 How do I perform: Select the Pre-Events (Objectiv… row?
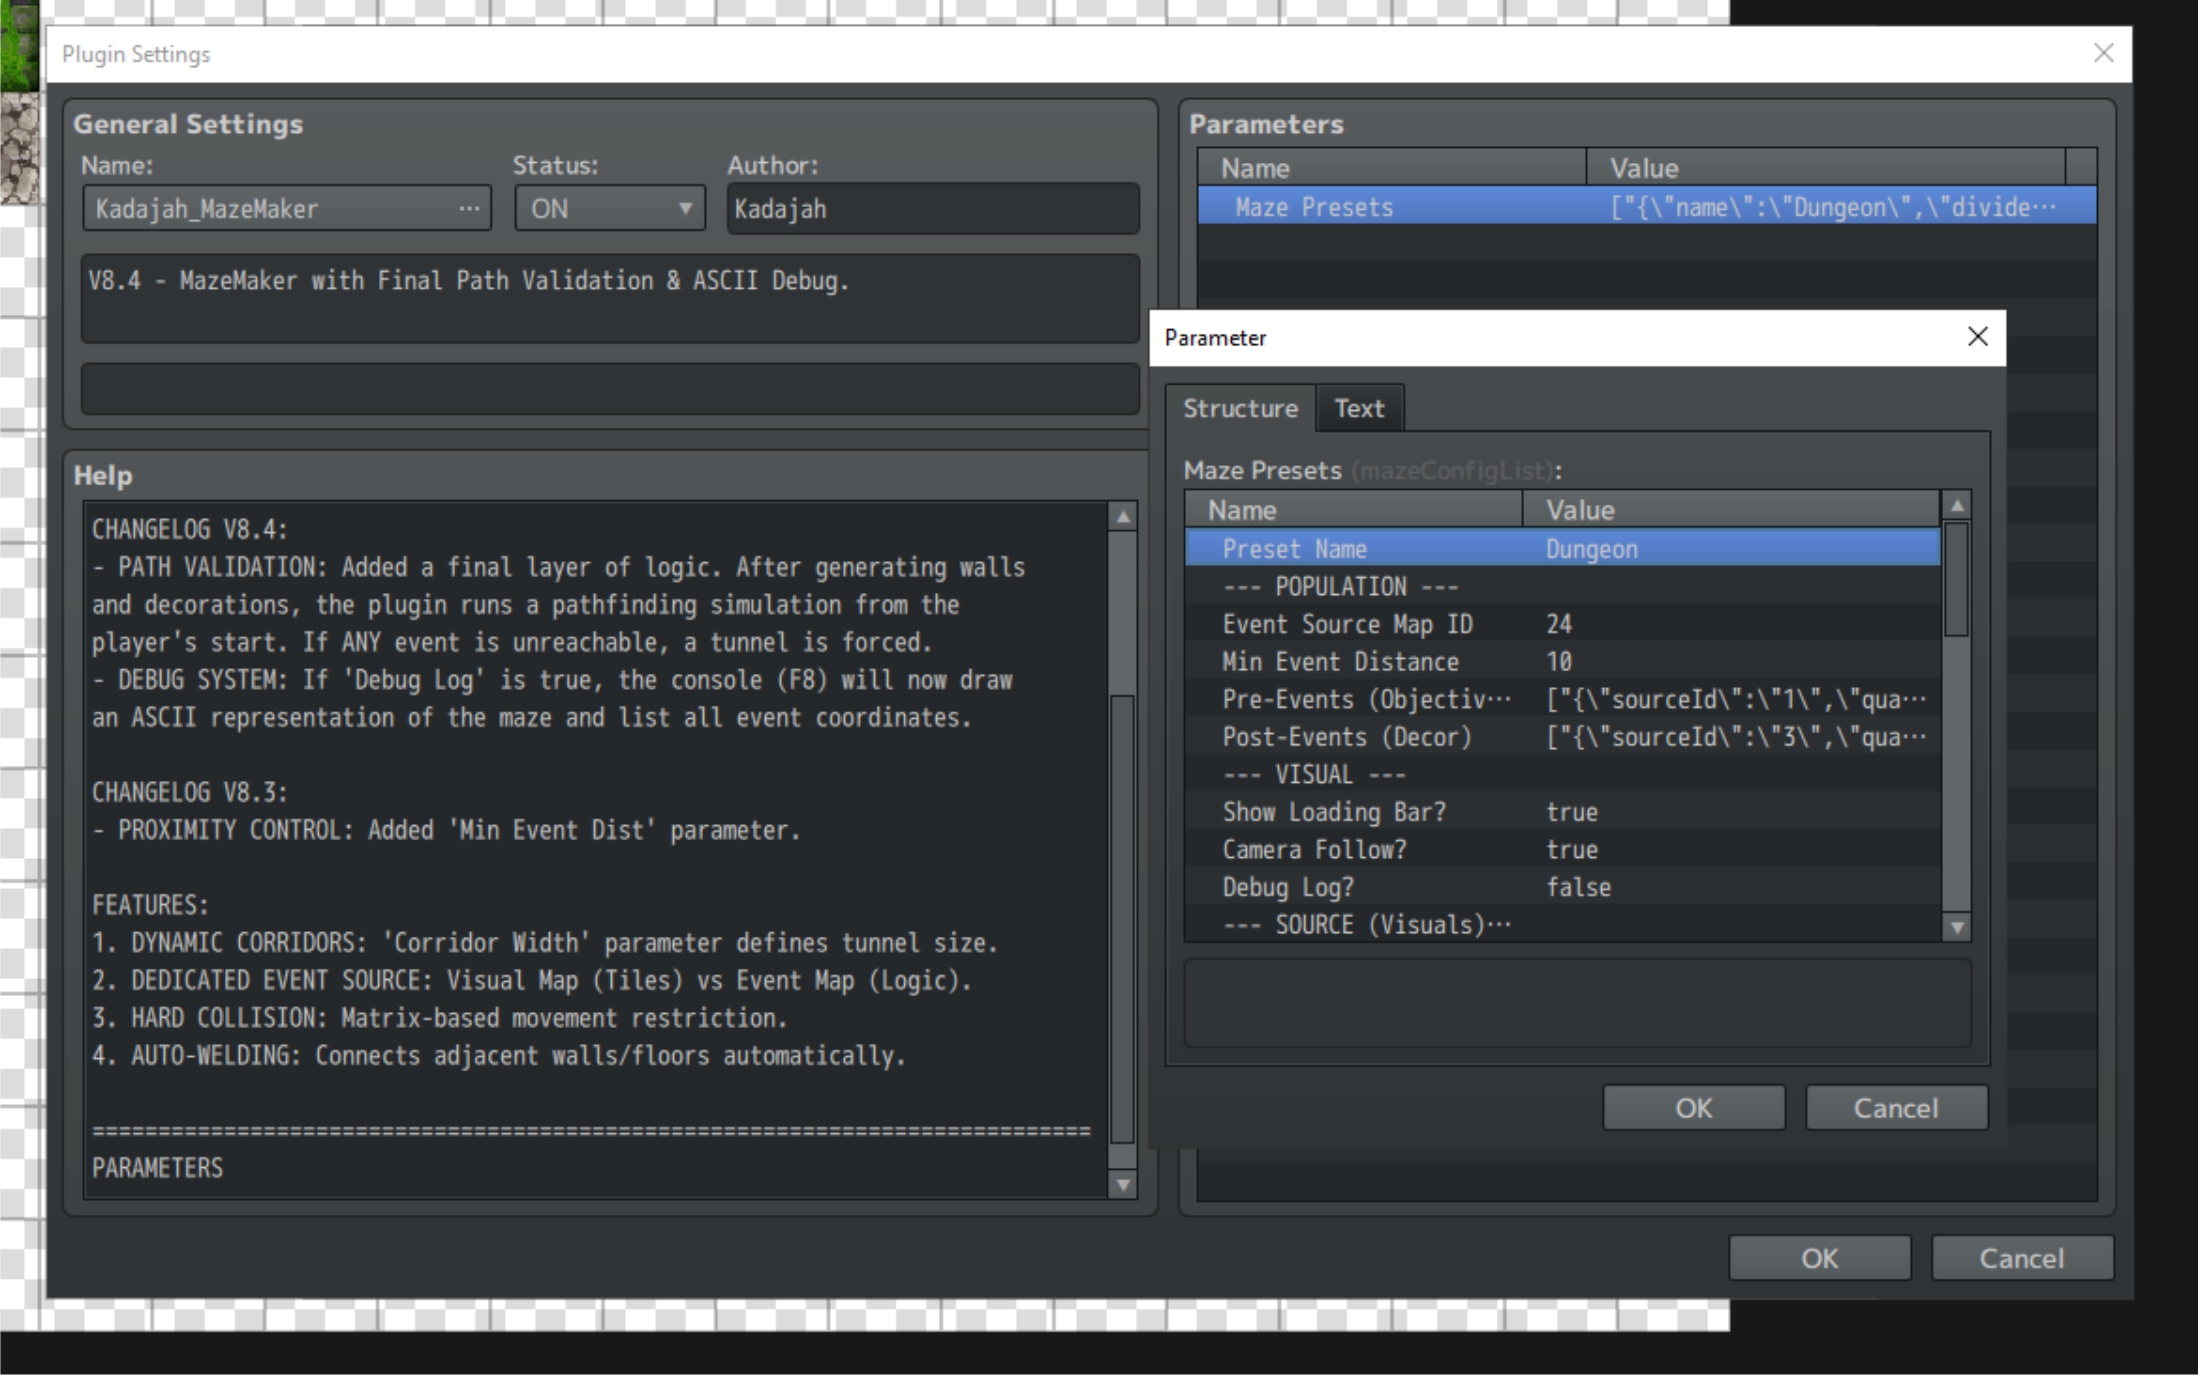(1562, 699)
